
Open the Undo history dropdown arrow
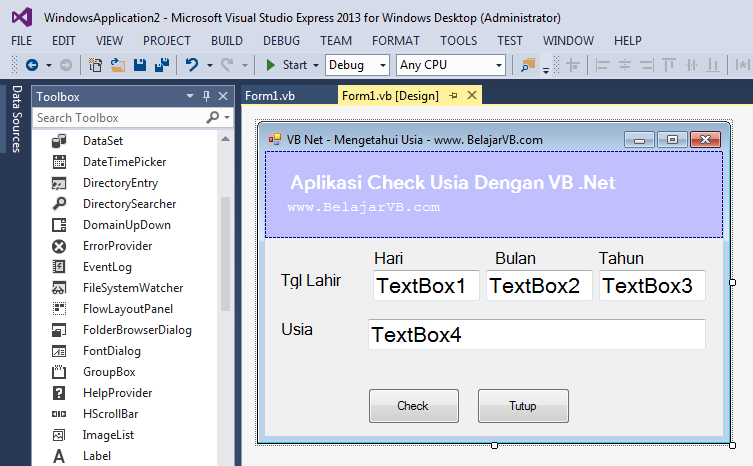point(210,65)
